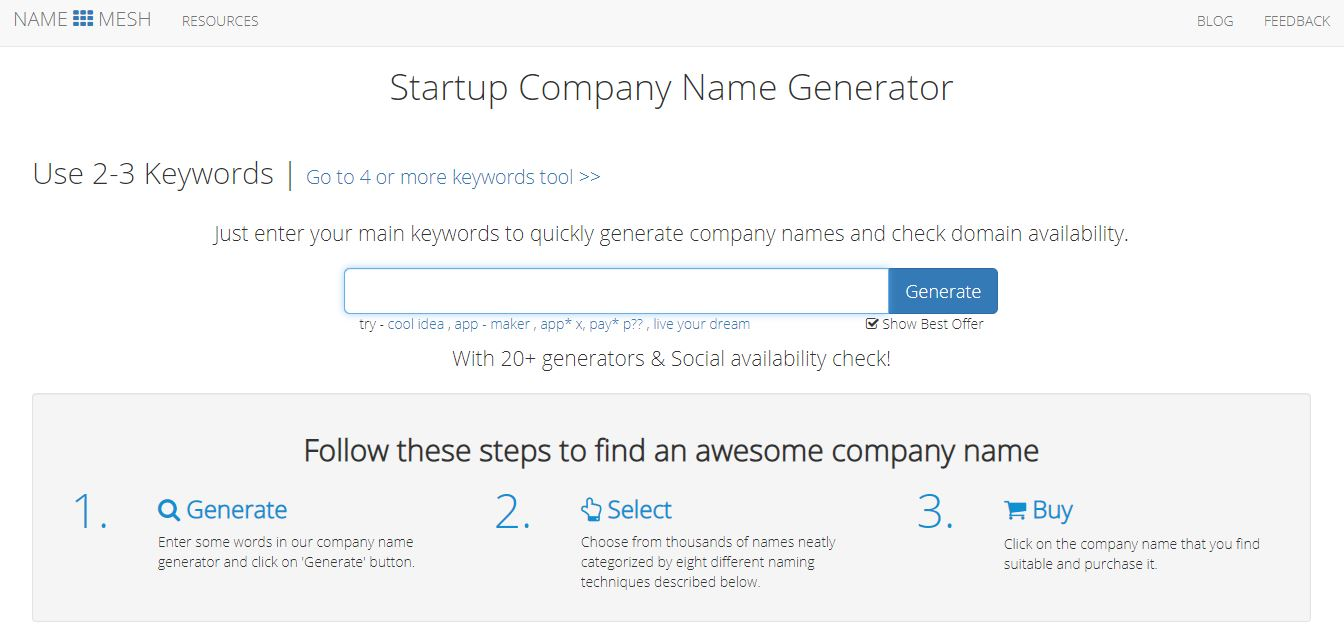Click inside the keyword input field
Viewport: 1344px width, 633px height.
615,290
